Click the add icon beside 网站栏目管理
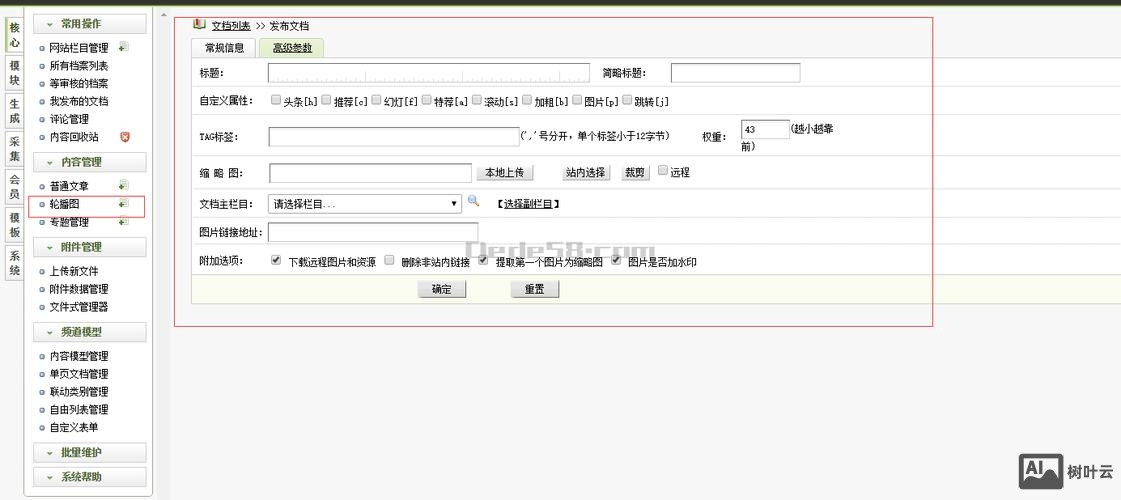 [124, 47]
